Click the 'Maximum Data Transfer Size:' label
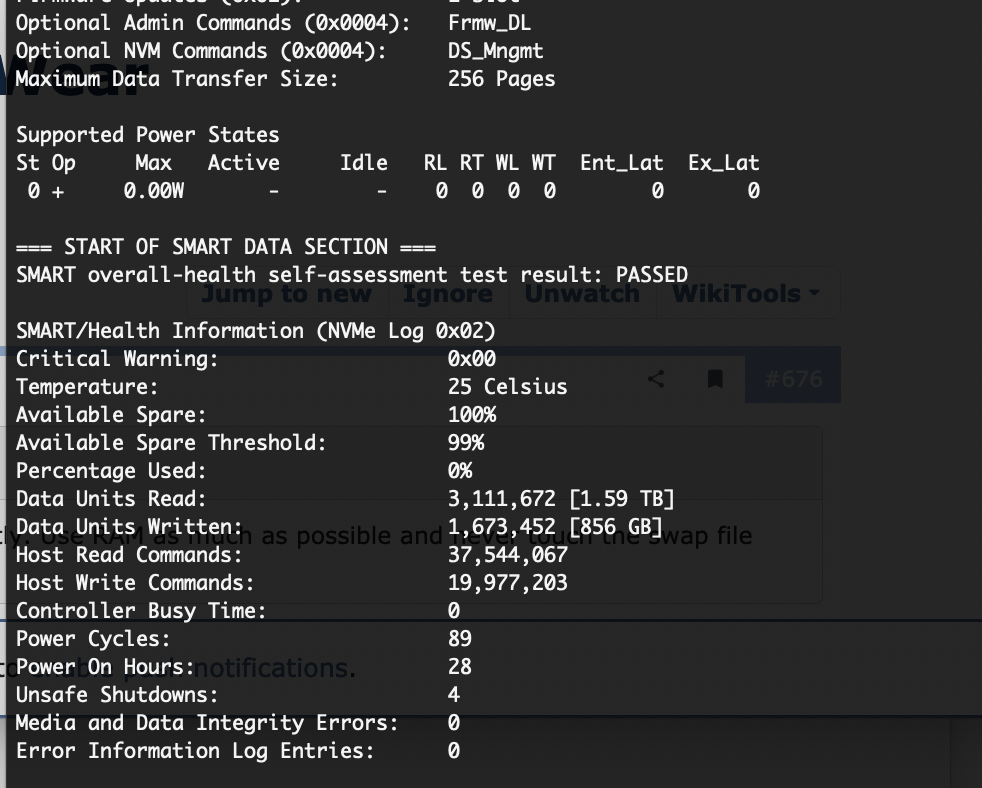982x788 pixels. (177, 79)
